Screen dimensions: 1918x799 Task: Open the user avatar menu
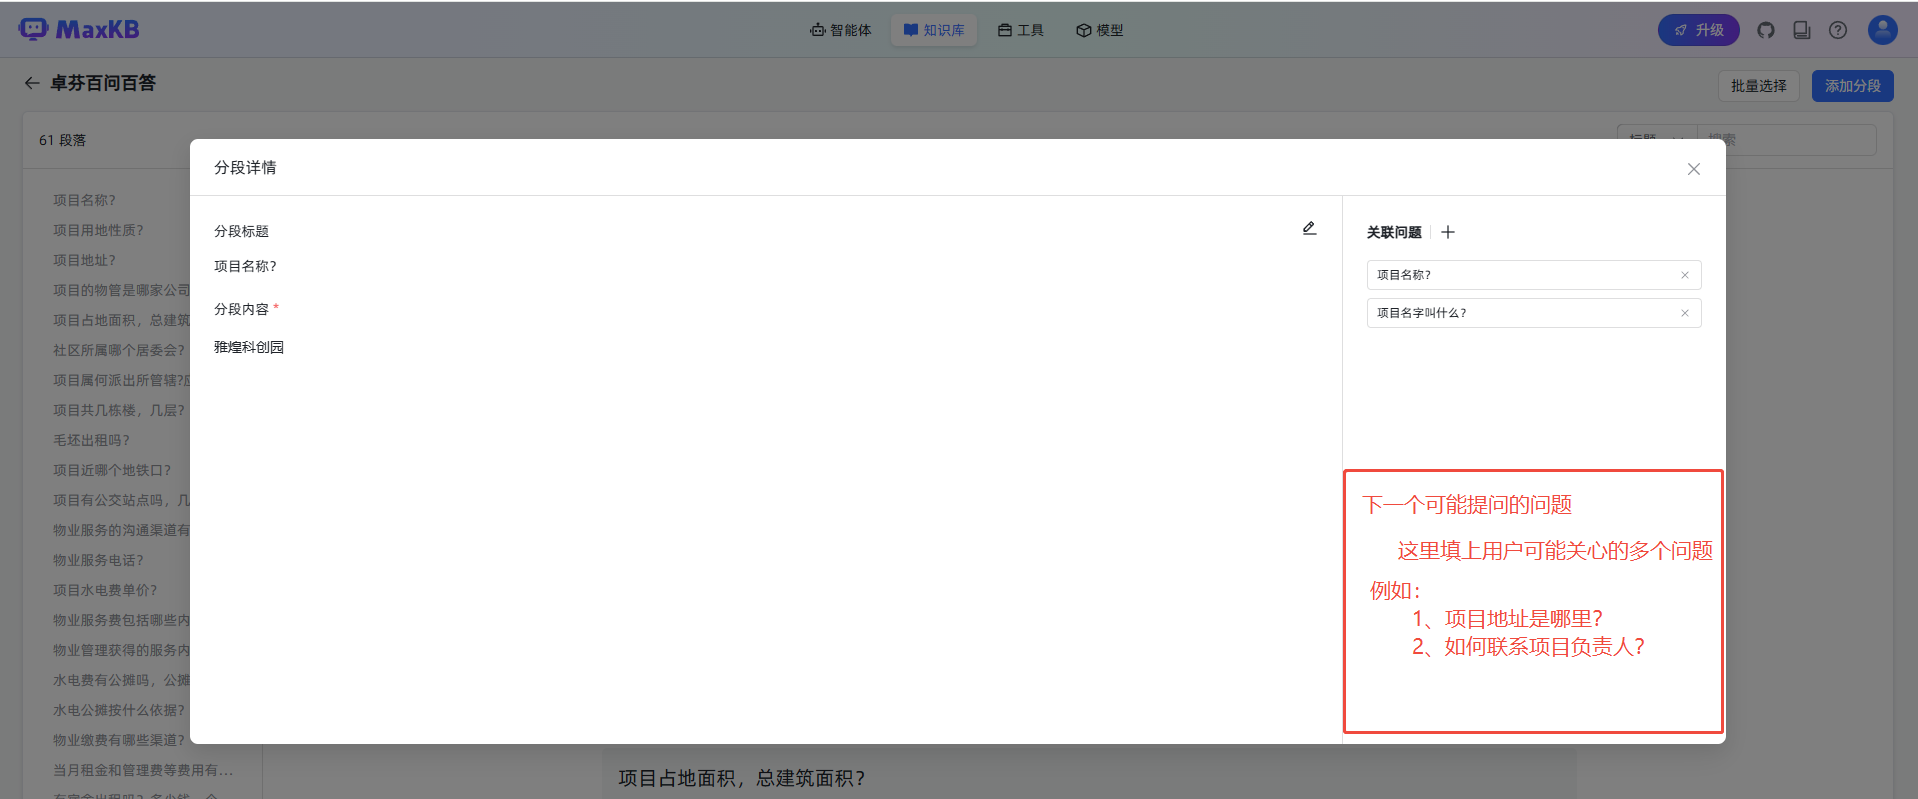point(1882,30)
